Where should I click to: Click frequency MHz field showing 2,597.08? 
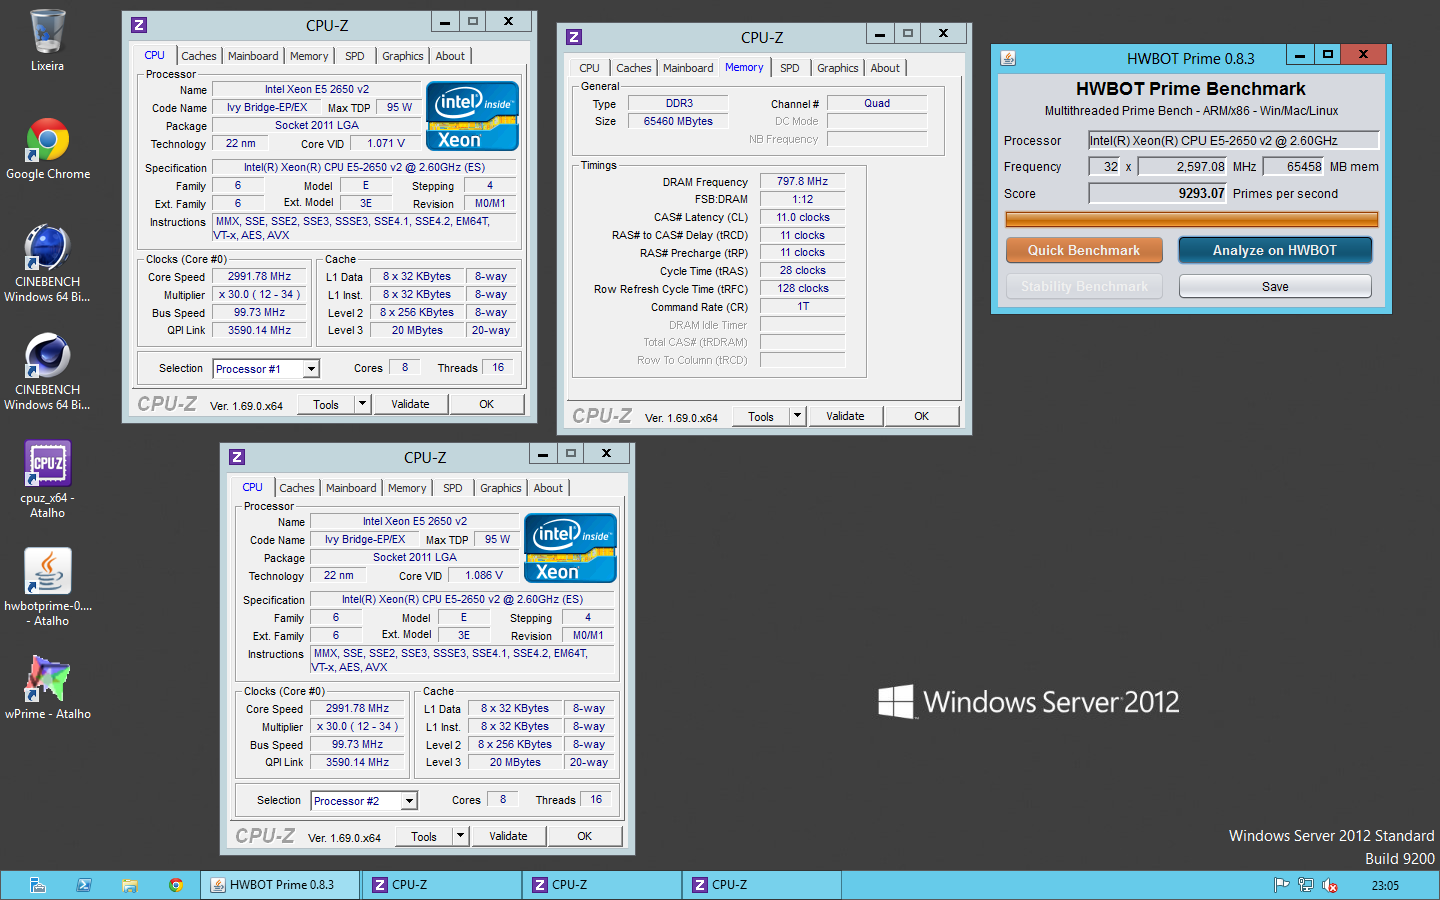tap(1183, 167)
